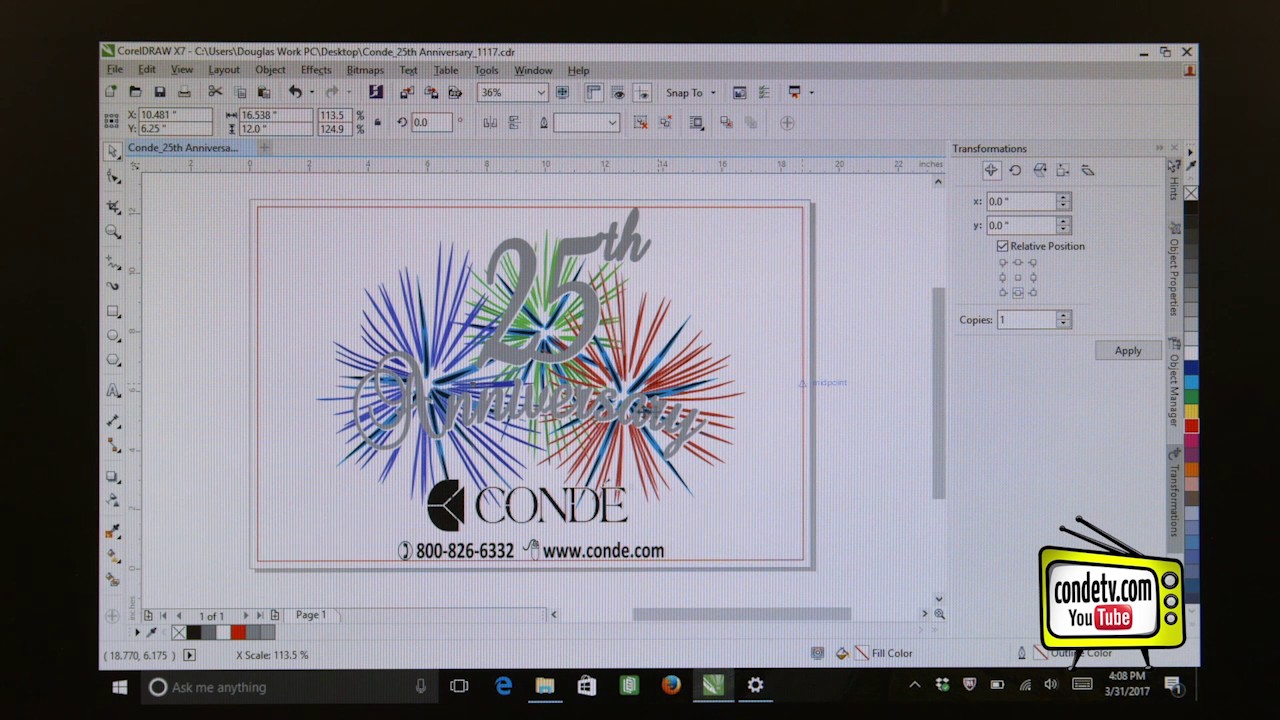The height and width of the screenshot is (720, 1280).
Task: Select the center anchor point in Transformations
Action: click(x=1018, y=277)
